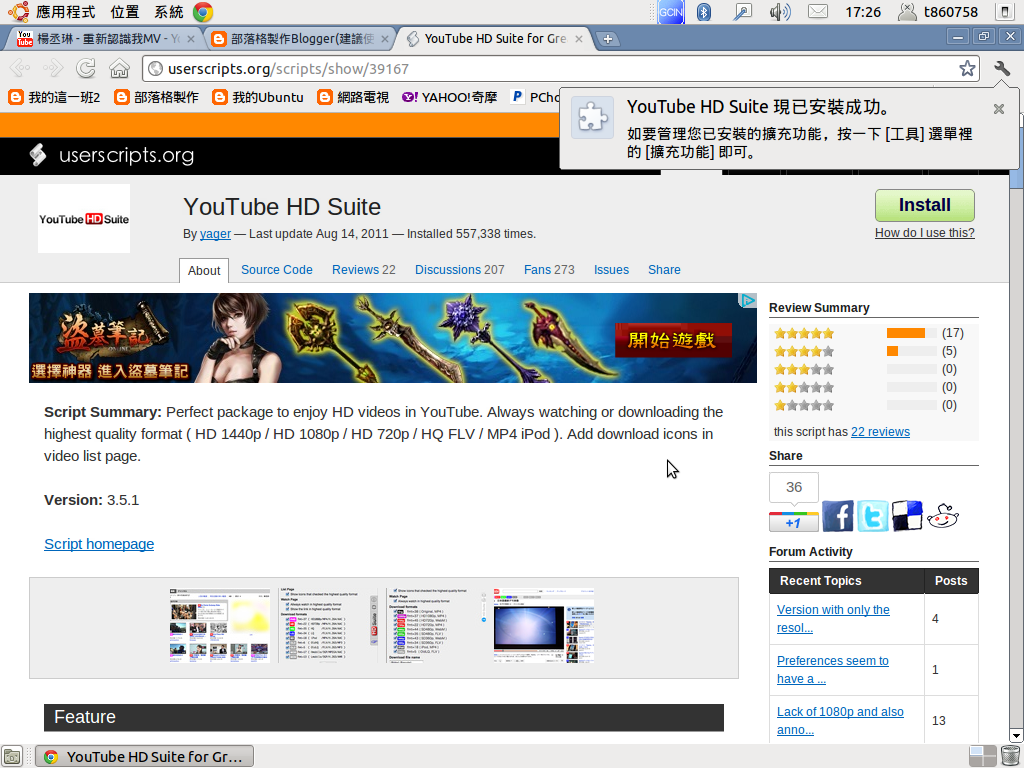Image resolution: width=1024 pixels, height=768 pixels.
Task: Share script on Reddit icon
Action: point(943,516)
